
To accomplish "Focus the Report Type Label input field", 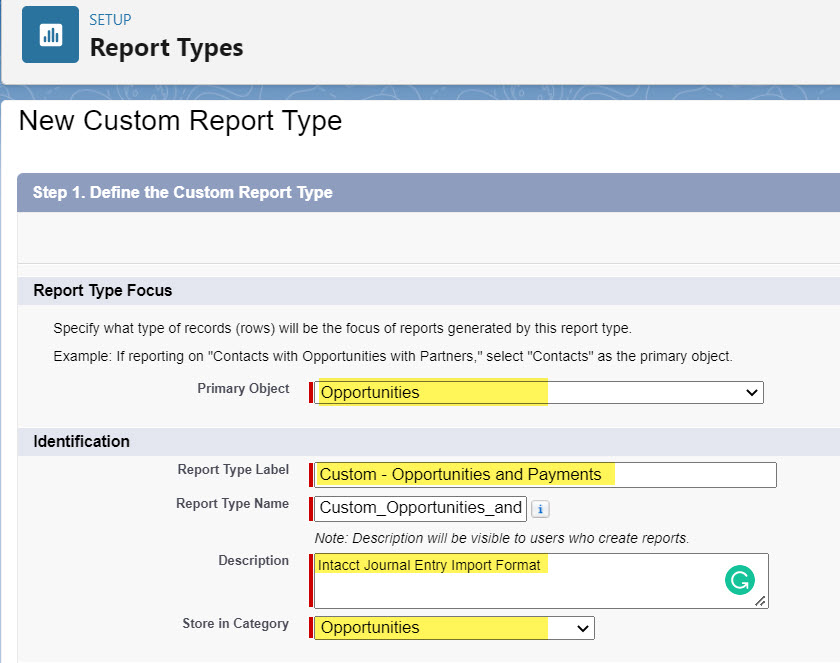I will (545, 474).
